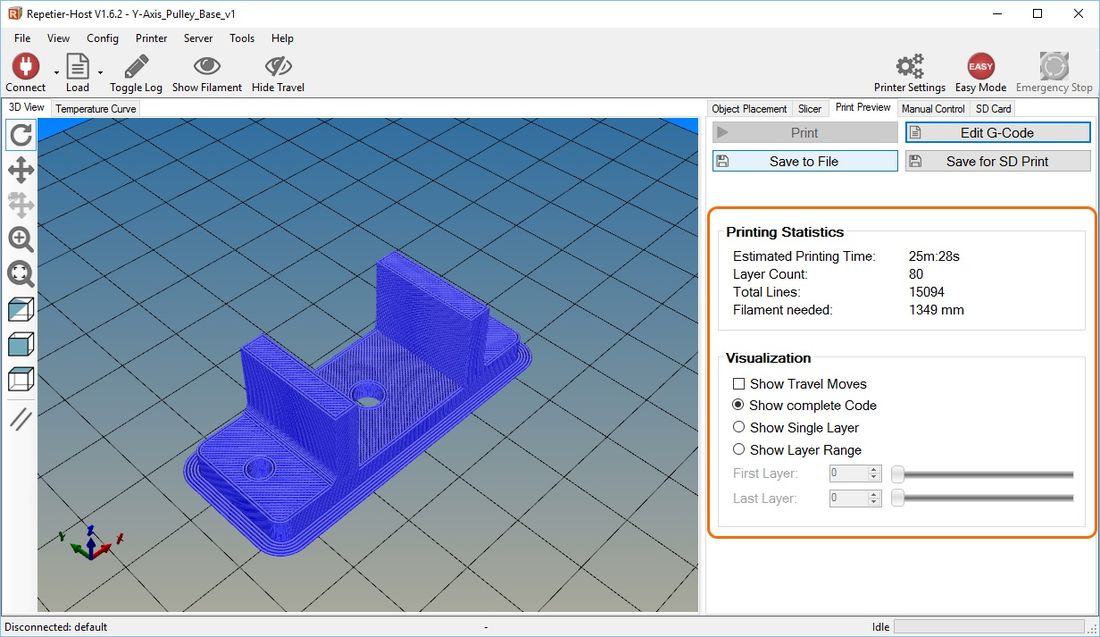Open the Tools menu
The image size is (1100, 637).
tap(242, 38)
